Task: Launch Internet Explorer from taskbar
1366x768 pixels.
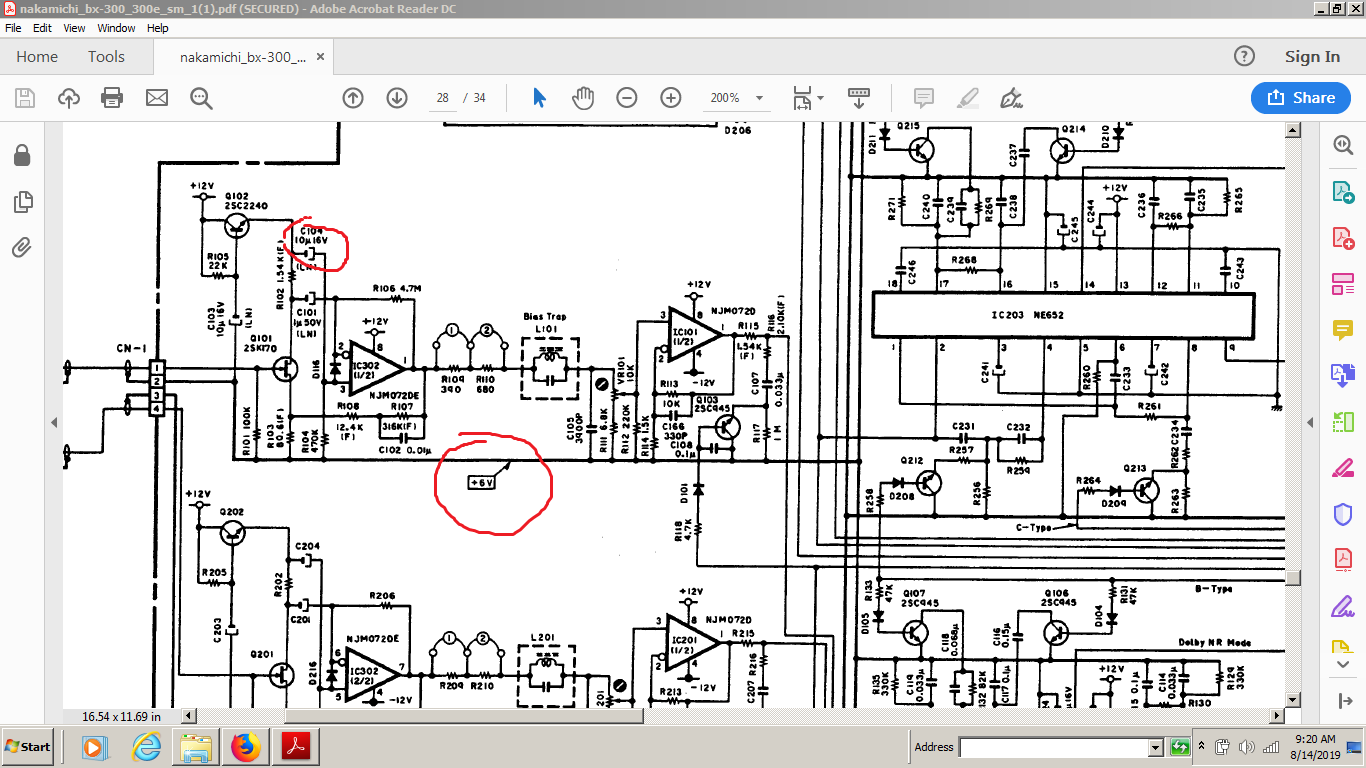Action: pyautogui.click(x=146, y=746)
